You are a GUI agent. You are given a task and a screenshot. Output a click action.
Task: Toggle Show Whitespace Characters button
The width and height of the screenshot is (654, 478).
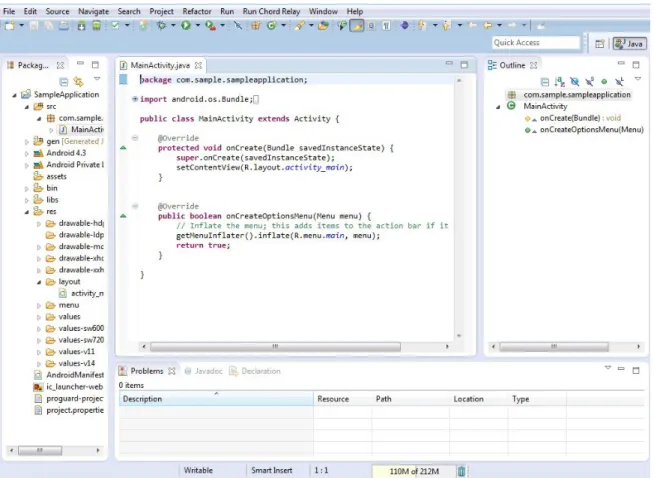click(x=387, y=26)
